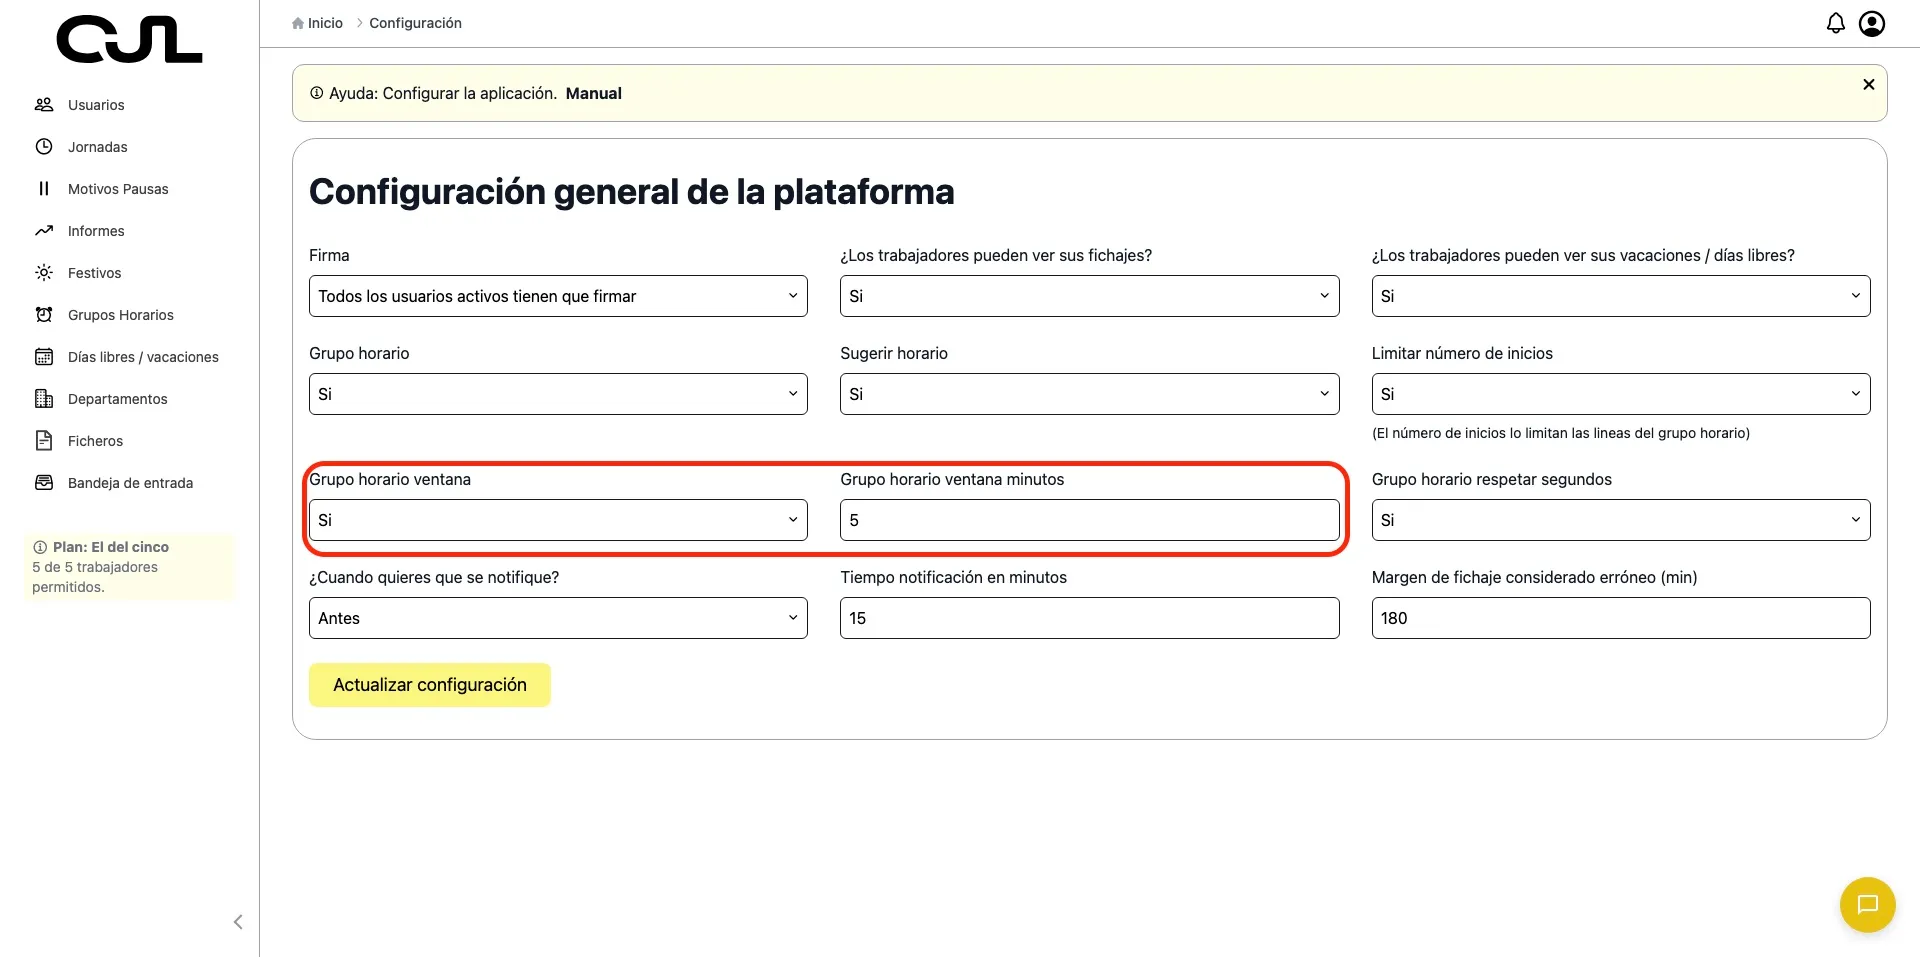Click the CJL logo
1920x957 pixels.
coord(129,40)
